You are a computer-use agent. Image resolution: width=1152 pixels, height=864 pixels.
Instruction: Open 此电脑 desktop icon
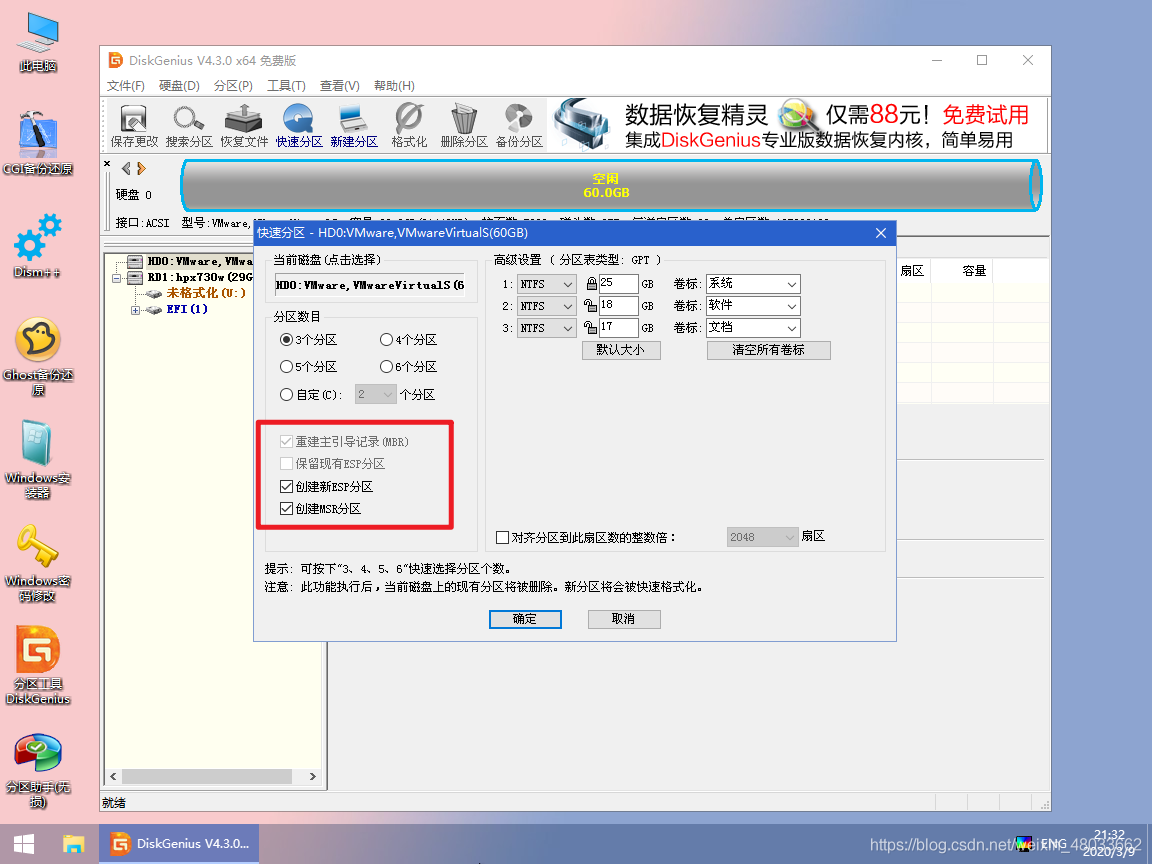[38, 43]
